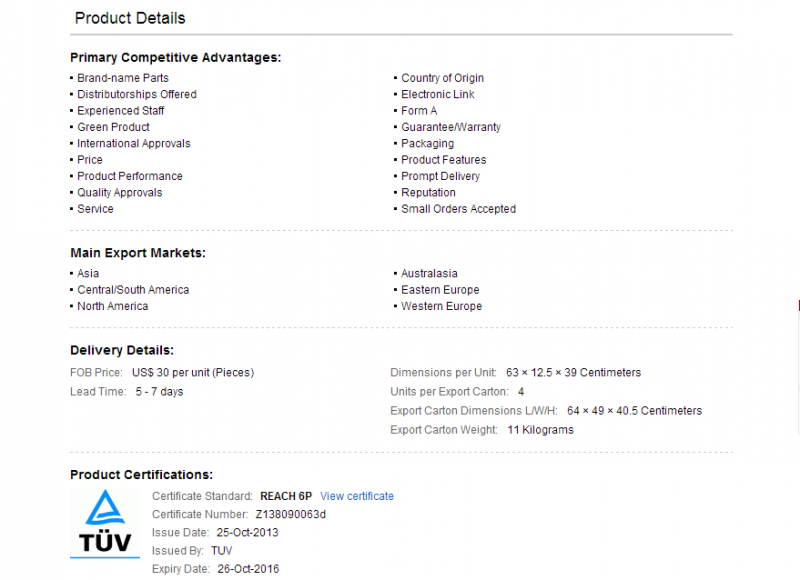Click Distributorships Offered list entry
This screenshot has height=580, width=800.
pyautogui.click(x=137, y=94)
